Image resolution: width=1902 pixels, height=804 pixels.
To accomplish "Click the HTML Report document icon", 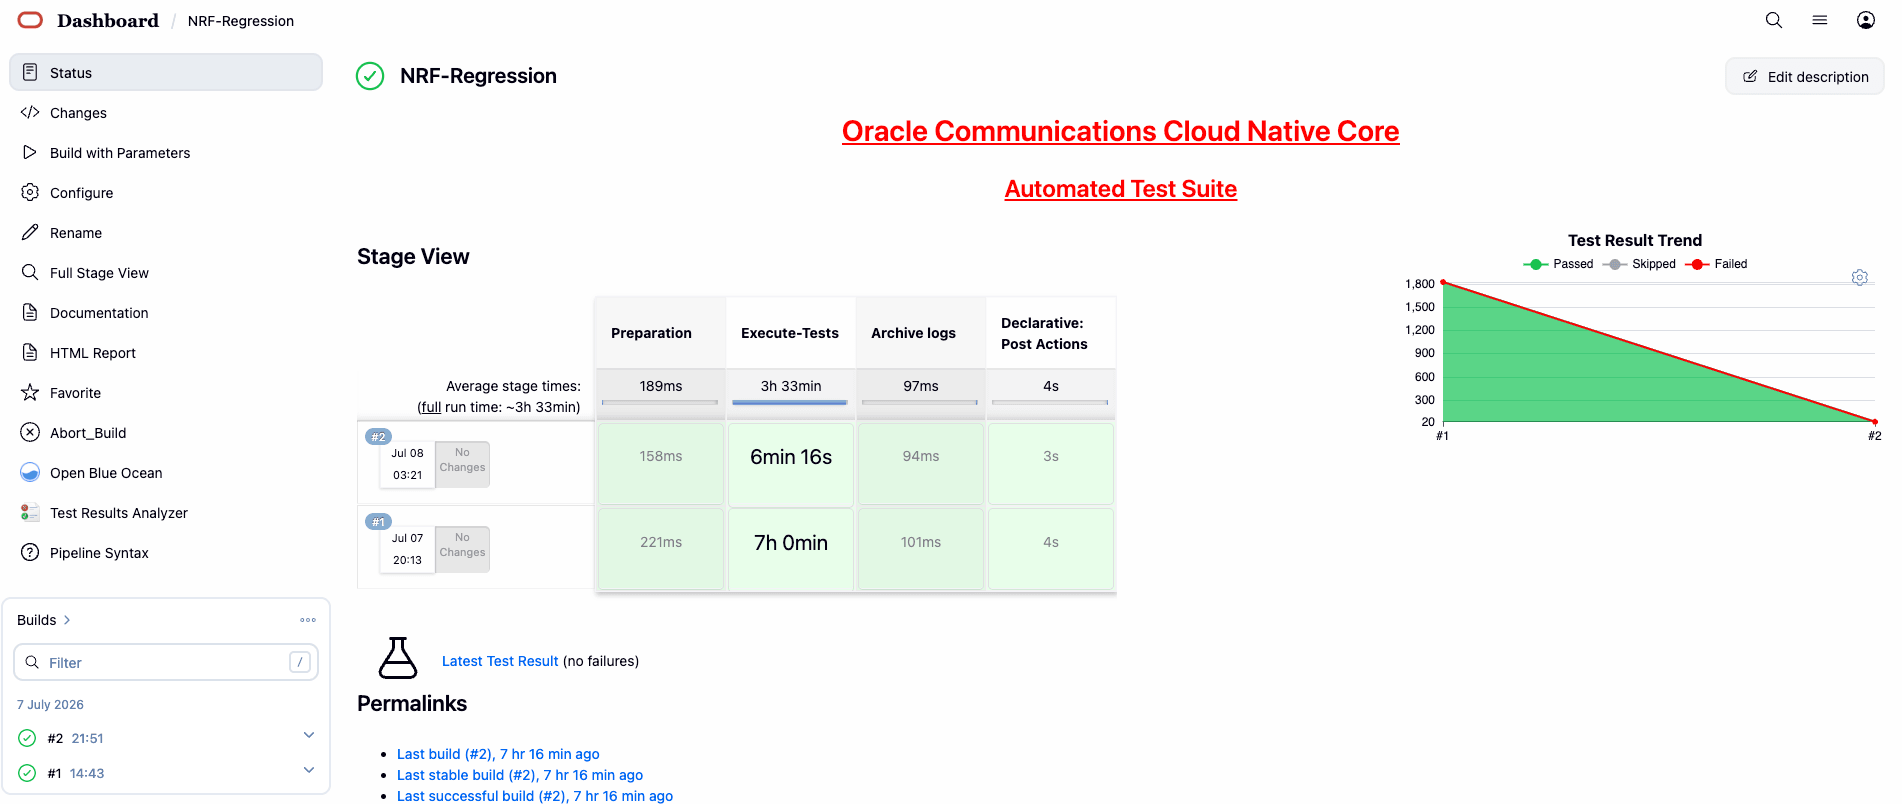I will [x=30, y=352].
